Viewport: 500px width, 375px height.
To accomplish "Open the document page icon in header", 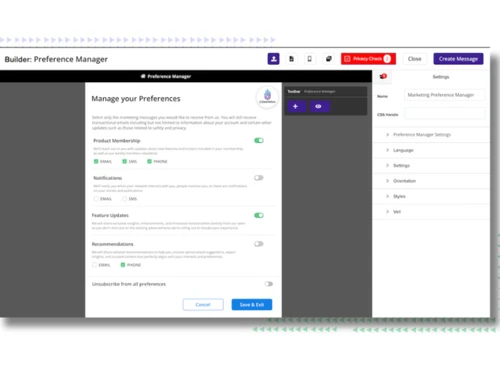I will pos(291,59).
